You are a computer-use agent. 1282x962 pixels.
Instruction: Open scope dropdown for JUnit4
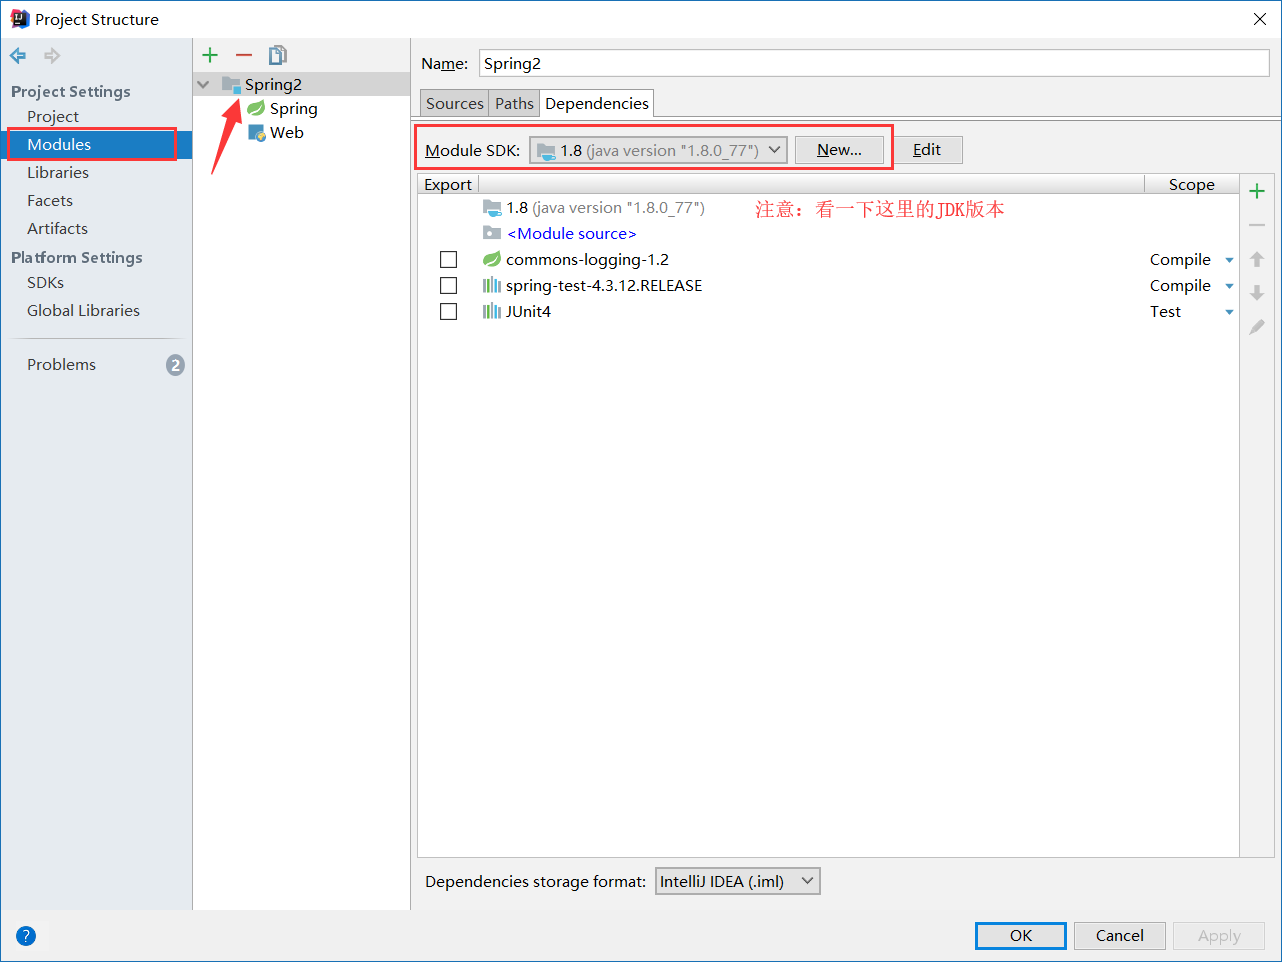[x=1229, y=312]
